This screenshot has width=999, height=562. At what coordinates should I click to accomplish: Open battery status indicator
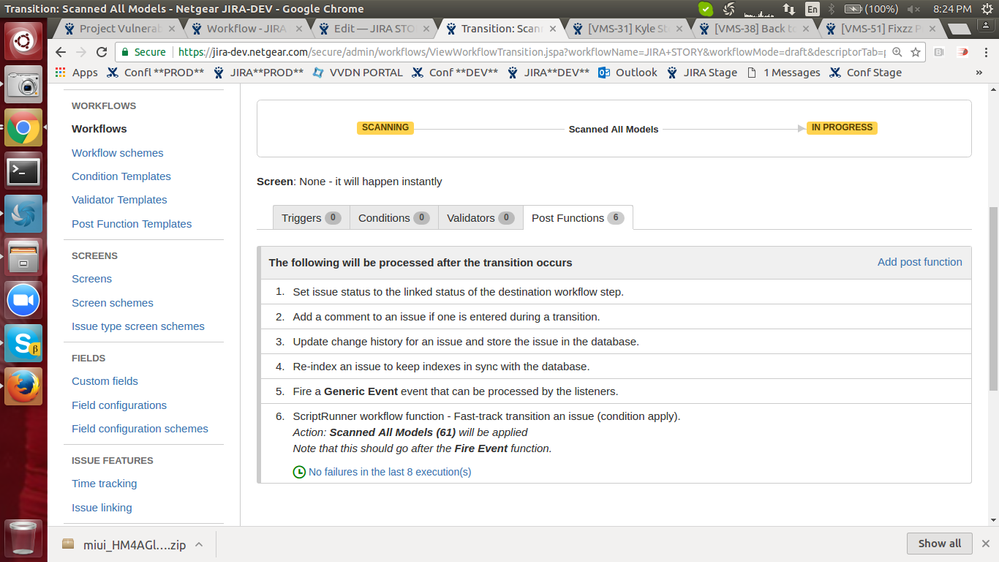tap(871, 9)
